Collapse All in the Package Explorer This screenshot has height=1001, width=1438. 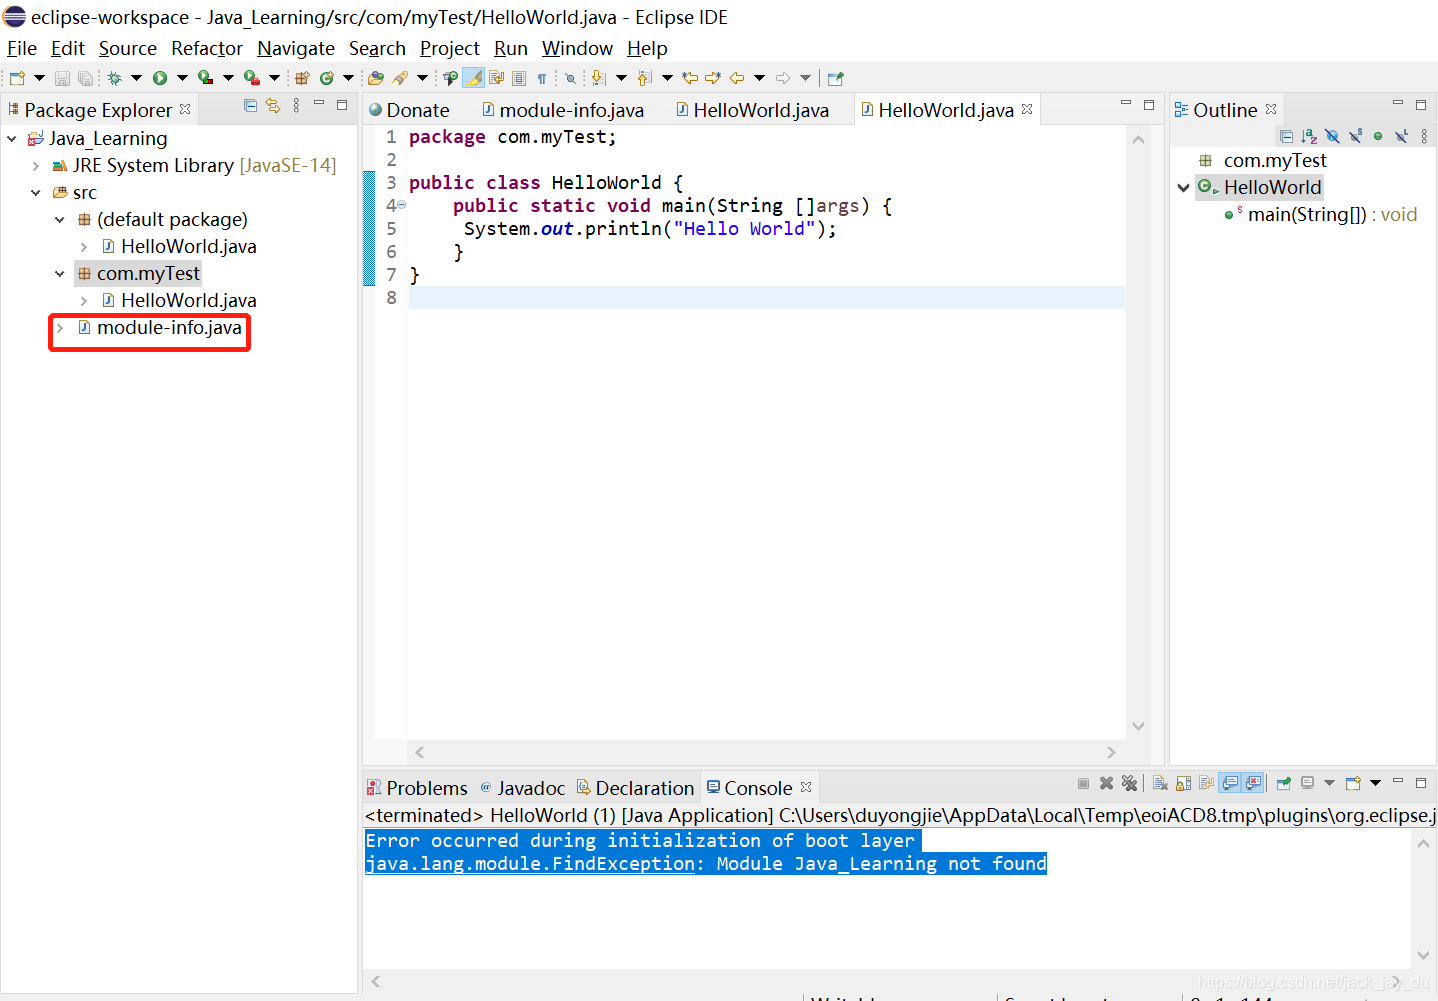250,105
